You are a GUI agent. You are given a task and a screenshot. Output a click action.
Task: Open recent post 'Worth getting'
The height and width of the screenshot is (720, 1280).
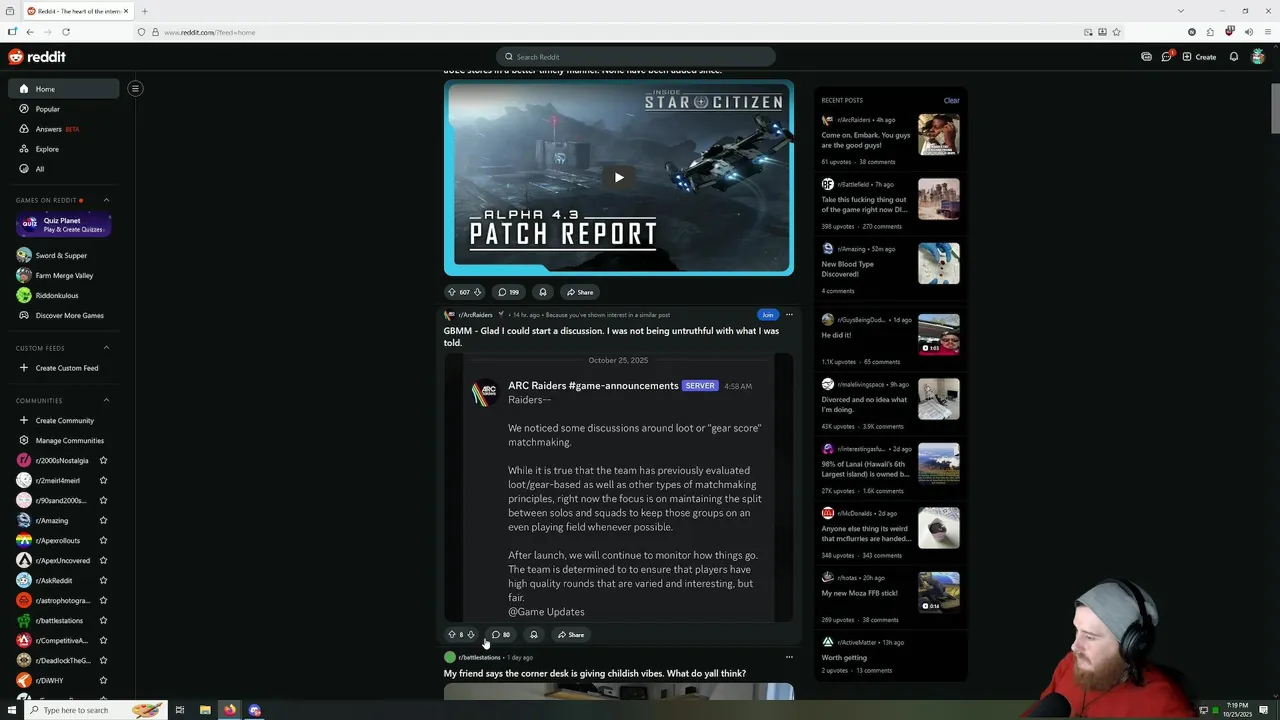coord(844,658)
